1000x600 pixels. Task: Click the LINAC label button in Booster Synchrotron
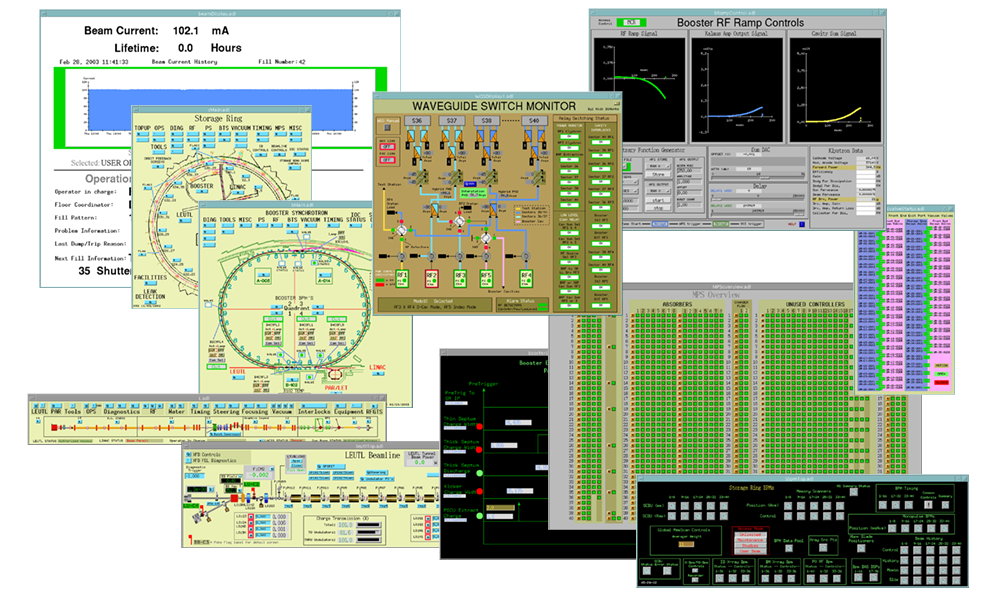pyautogui.click(x=378, y=371)
